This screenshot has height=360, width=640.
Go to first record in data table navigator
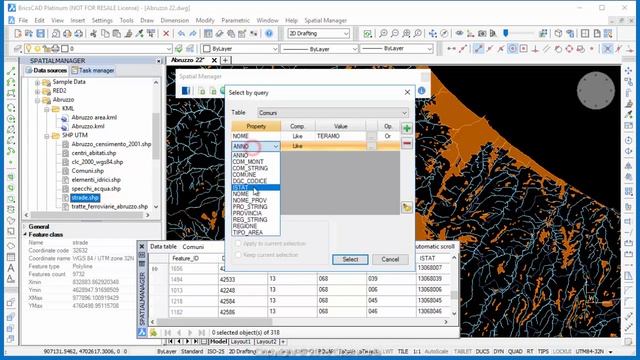point(168,333)
